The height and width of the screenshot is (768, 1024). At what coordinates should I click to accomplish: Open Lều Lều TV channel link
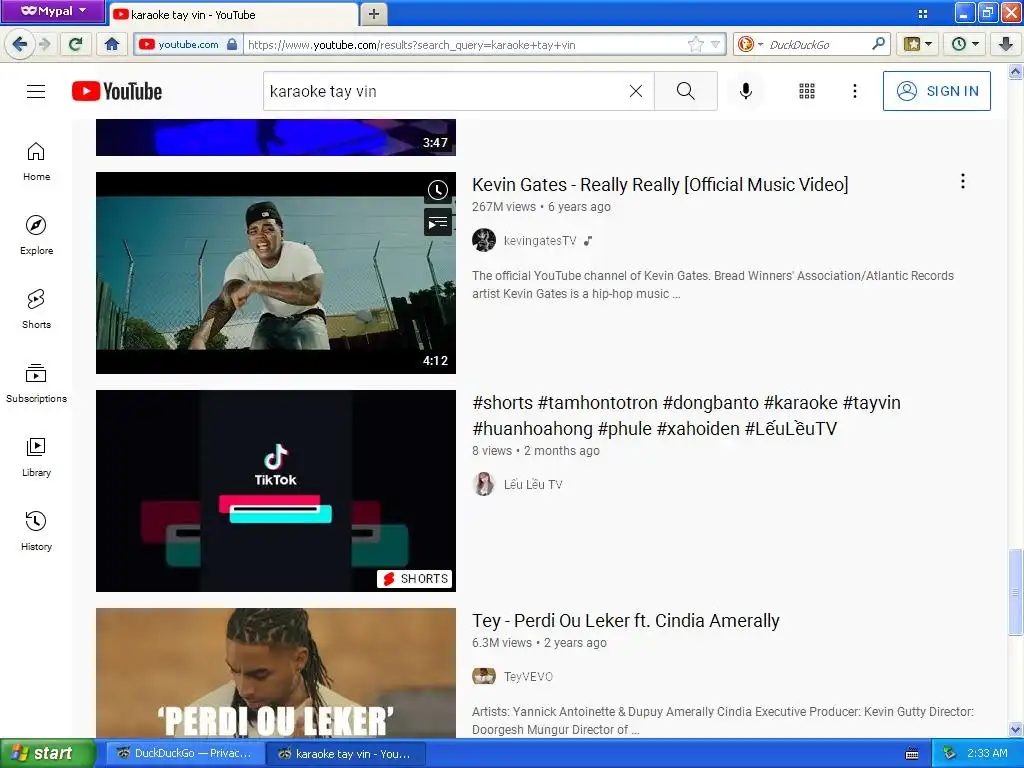(533, 485)
